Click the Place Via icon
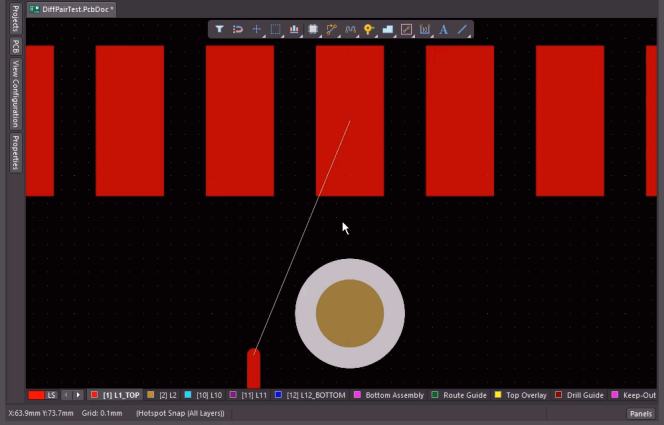Screen dimensions: 664x425 tap(369, 30)
